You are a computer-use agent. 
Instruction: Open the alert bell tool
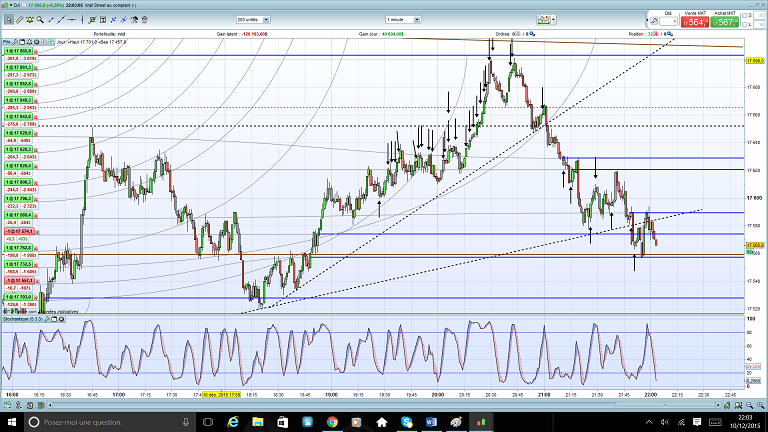coord(30,20)
